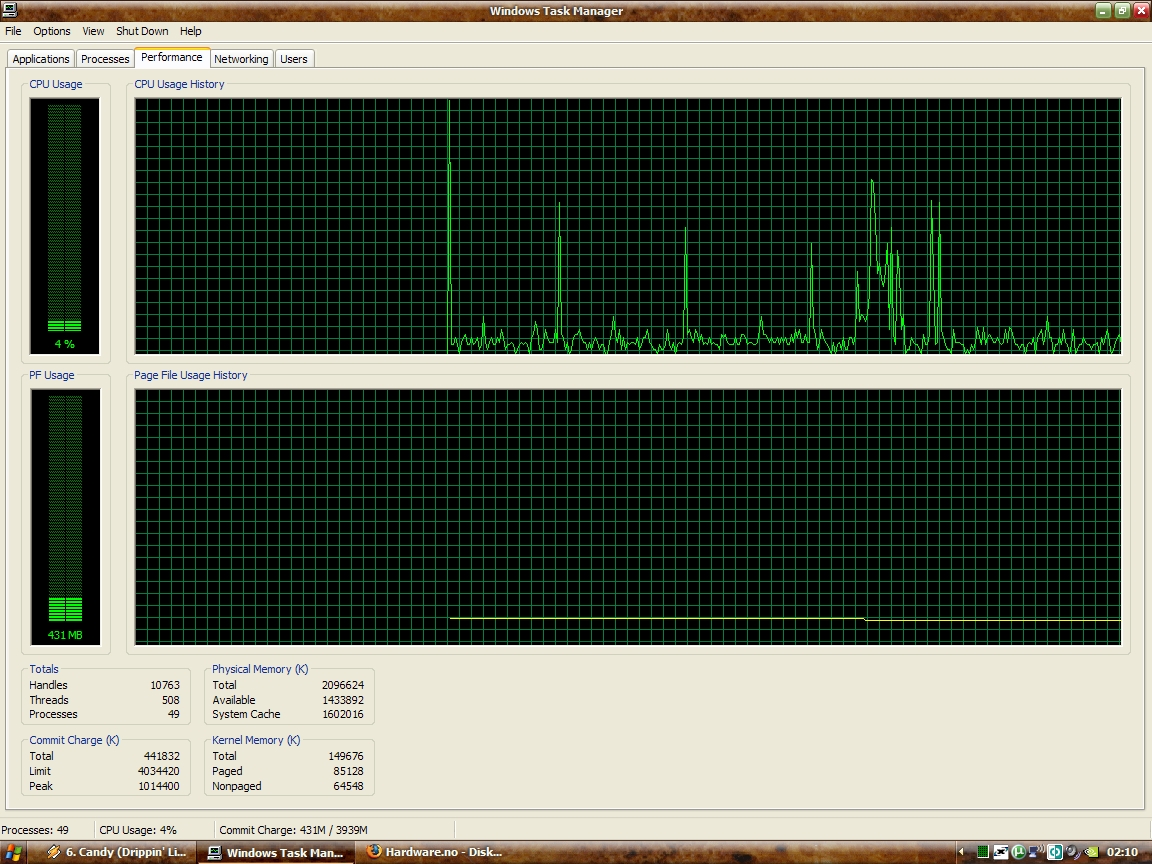Screen dimensions: 1152x864
Task: Expand hidden system tray icons arrow
Action: click(x=961, y=852)
